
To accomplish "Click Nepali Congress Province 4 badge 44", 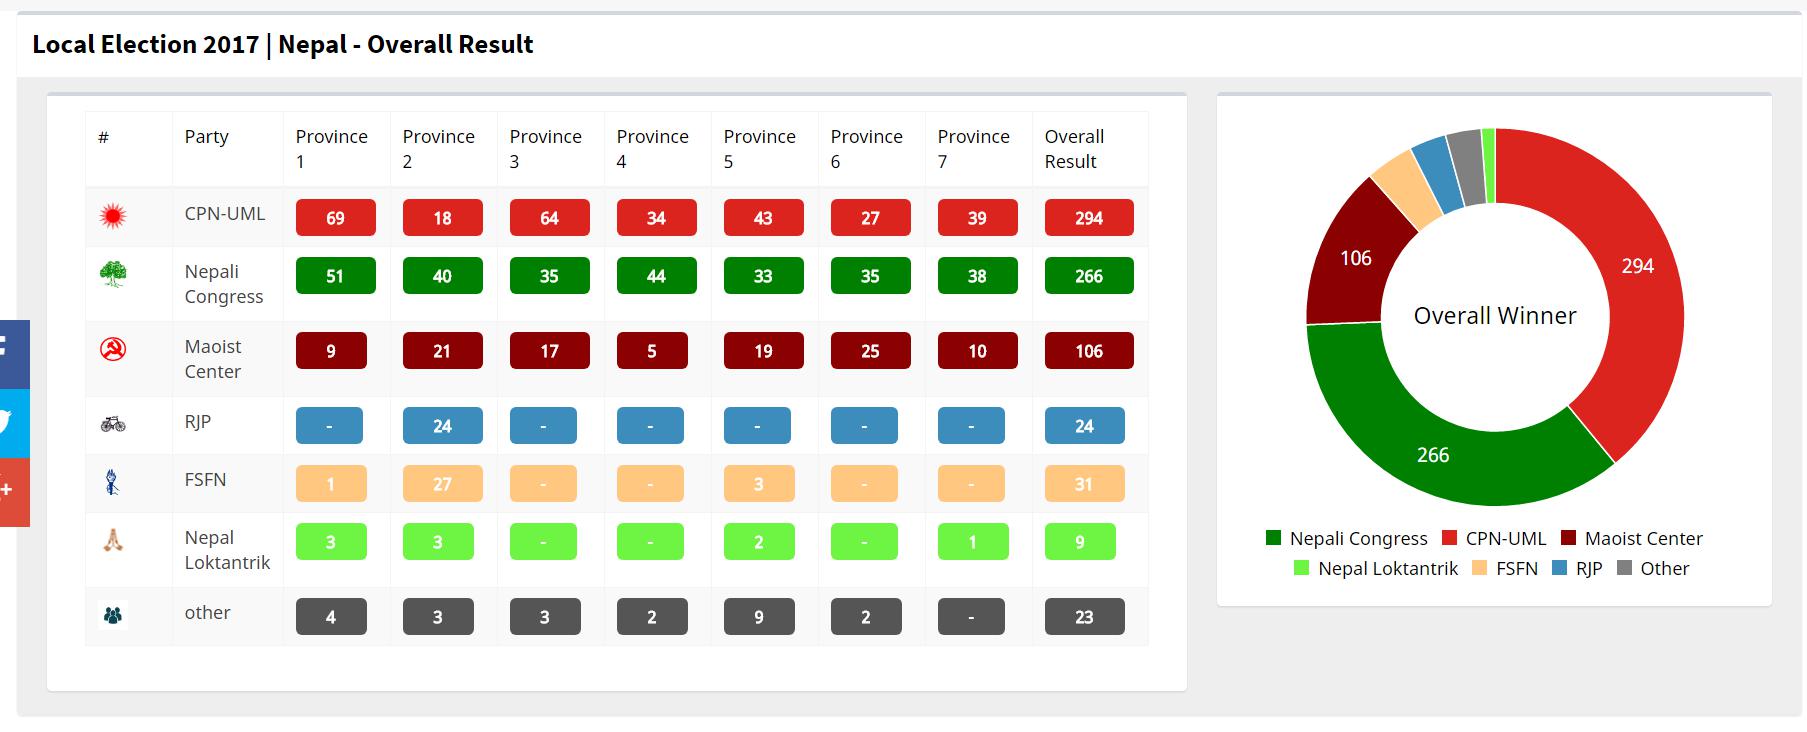I will point(656,276).
